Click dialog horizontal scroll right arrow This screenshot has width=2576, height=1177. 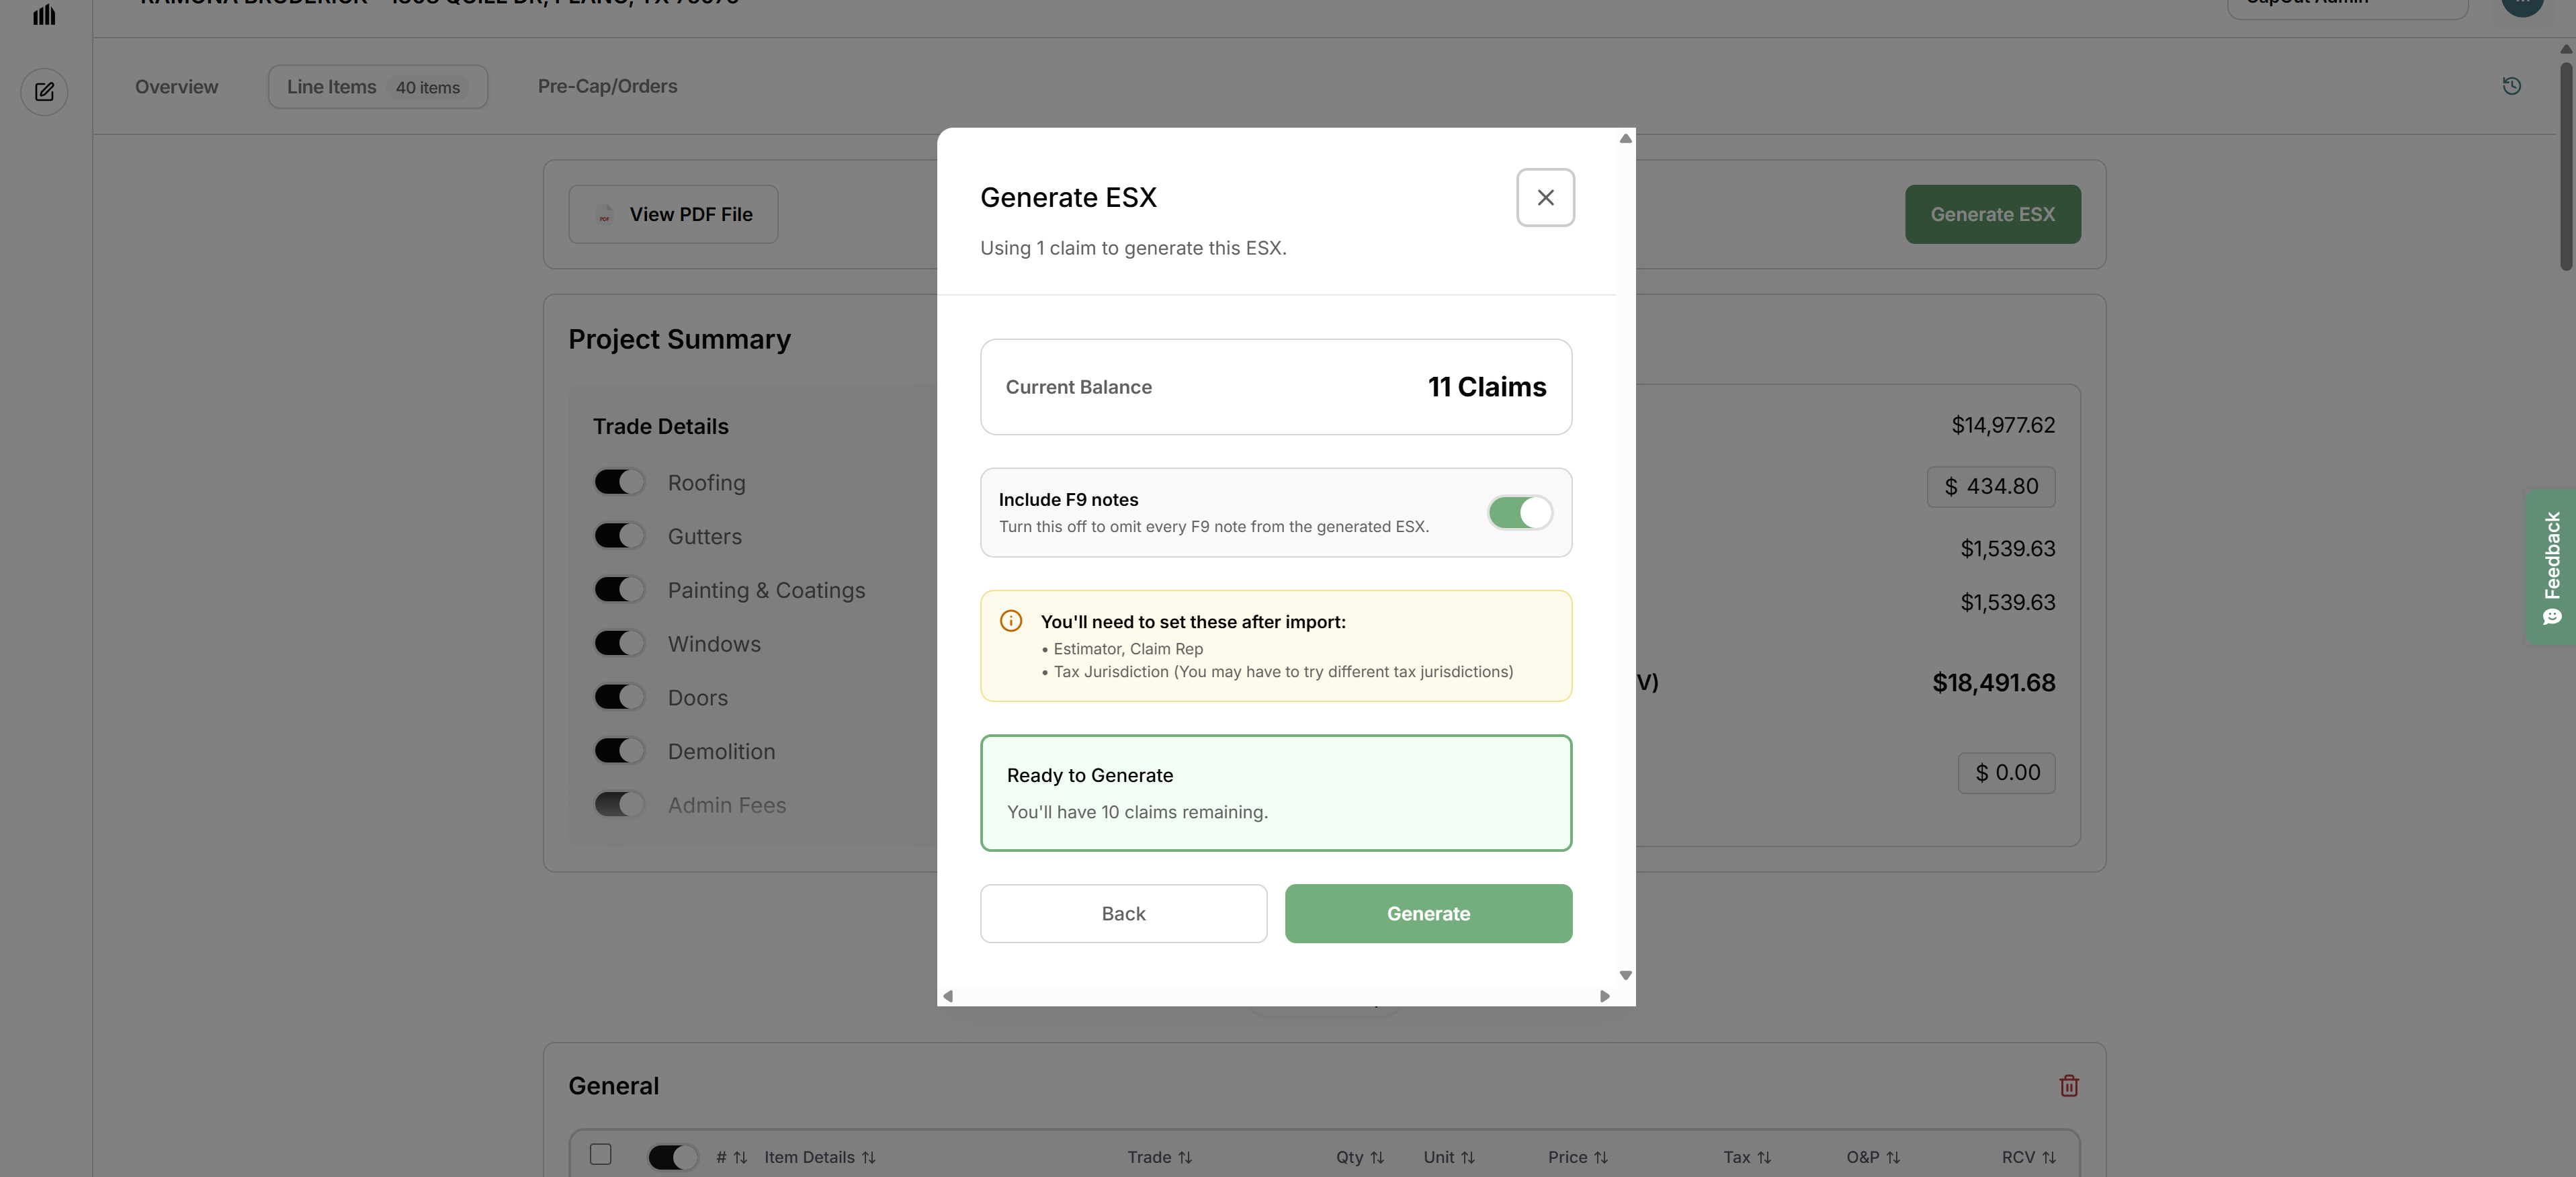[x=1604, y=996]
